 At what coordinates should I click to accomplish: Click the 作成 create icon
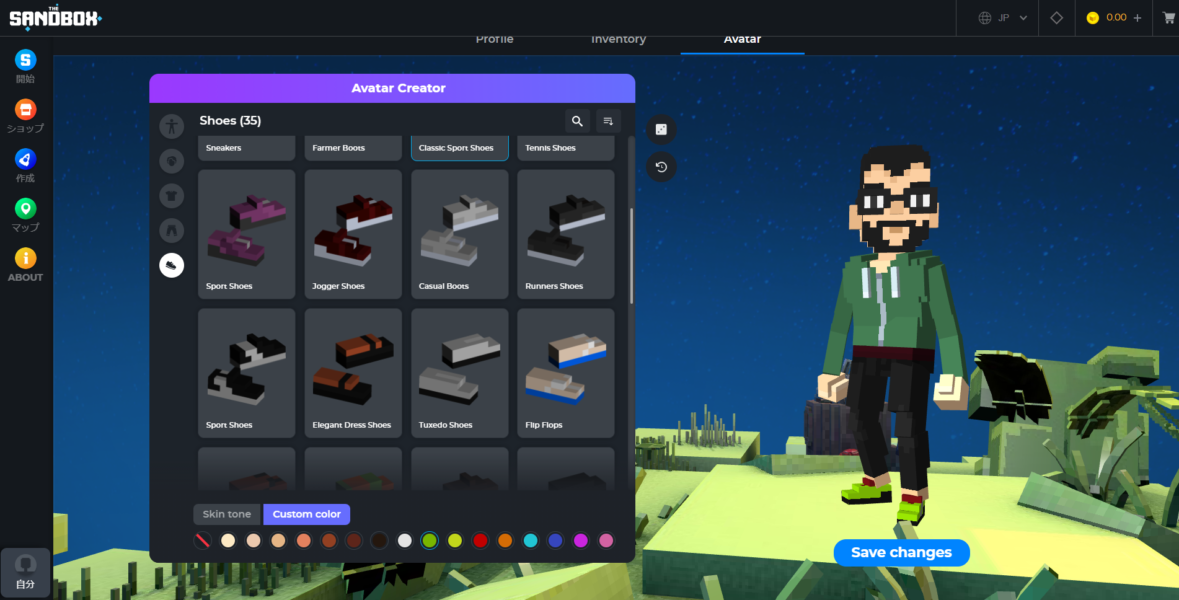coord(26,159)
